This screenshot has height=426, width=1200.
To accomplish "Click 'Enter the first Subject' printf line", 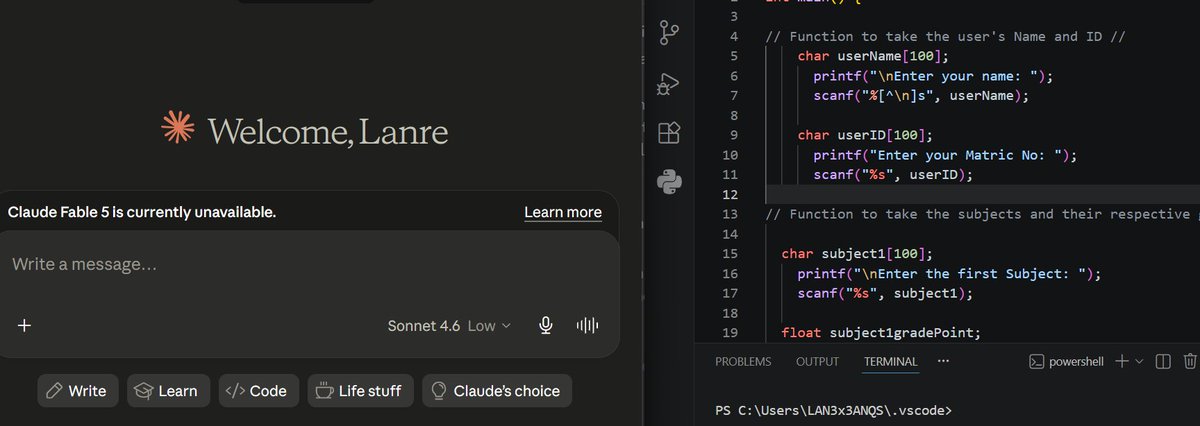I will pyautogui.click(x=949, y=273).
